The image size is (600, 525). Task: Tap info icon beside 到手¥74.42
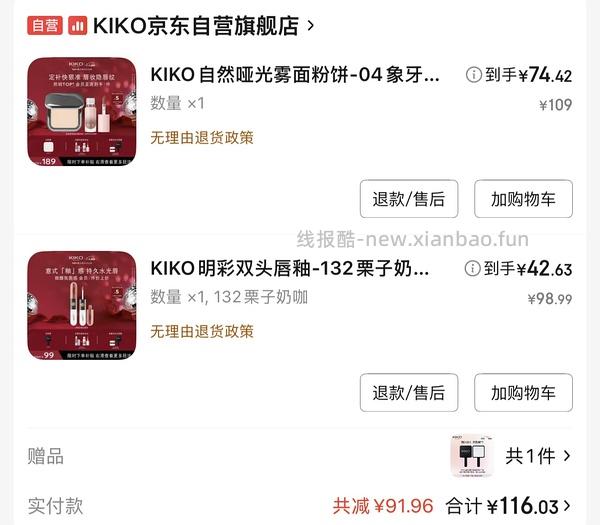pos(473,74)
